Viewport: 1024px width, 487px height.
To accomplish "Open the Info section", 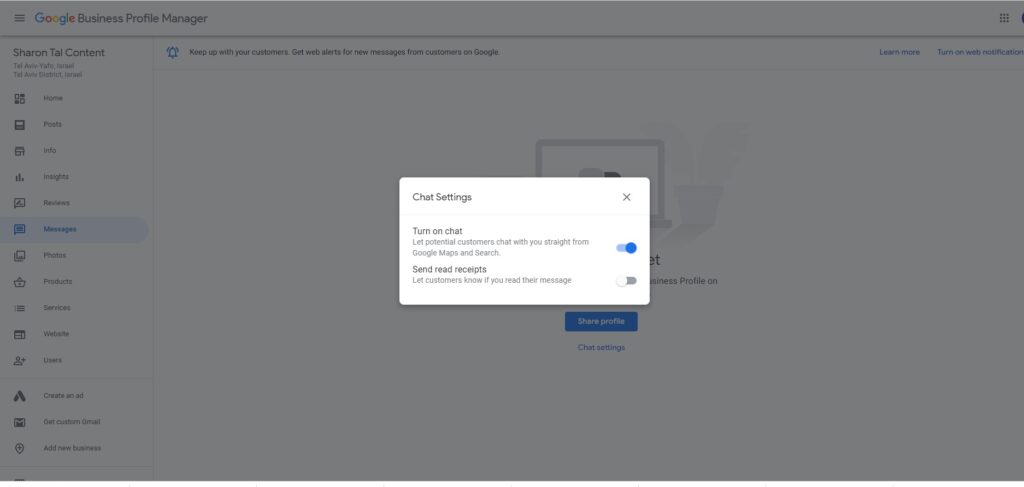I will pos(50,151).
